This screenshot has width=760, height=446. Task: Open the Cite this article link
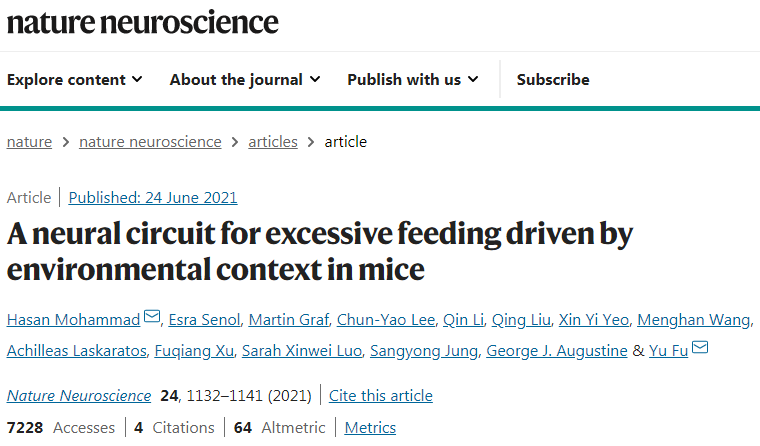(381, 396)
